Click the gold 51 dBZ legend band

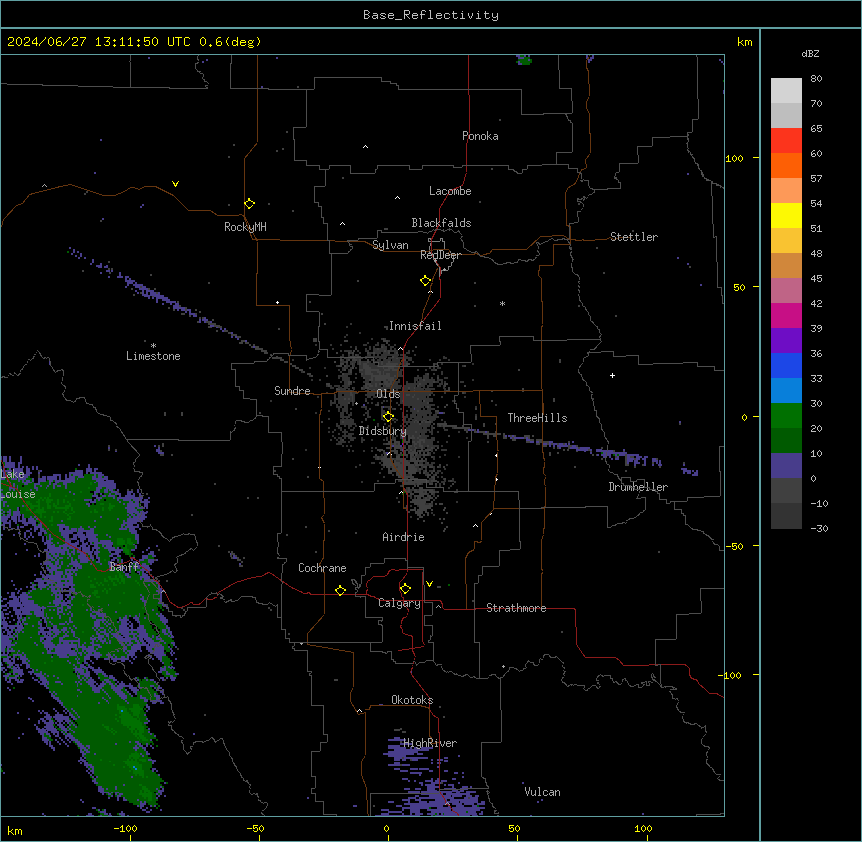pos(786,241)
